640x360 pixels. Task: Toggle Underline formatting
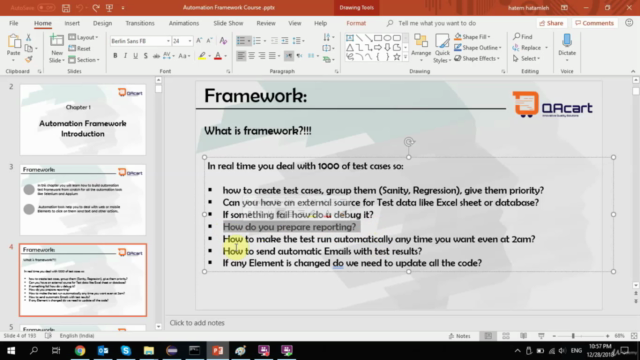click(136, 56)
